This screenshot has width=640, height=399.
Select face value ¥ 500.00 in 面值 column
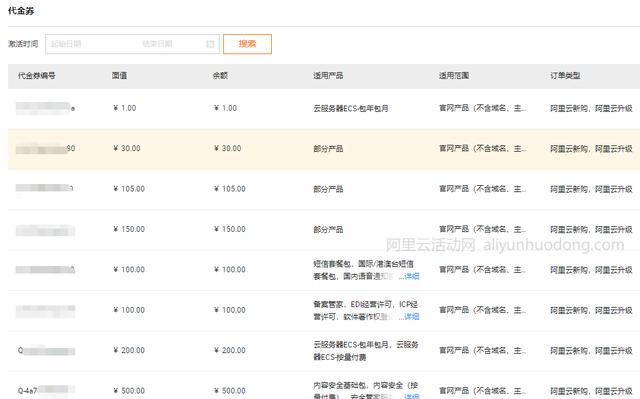point(129,391)
